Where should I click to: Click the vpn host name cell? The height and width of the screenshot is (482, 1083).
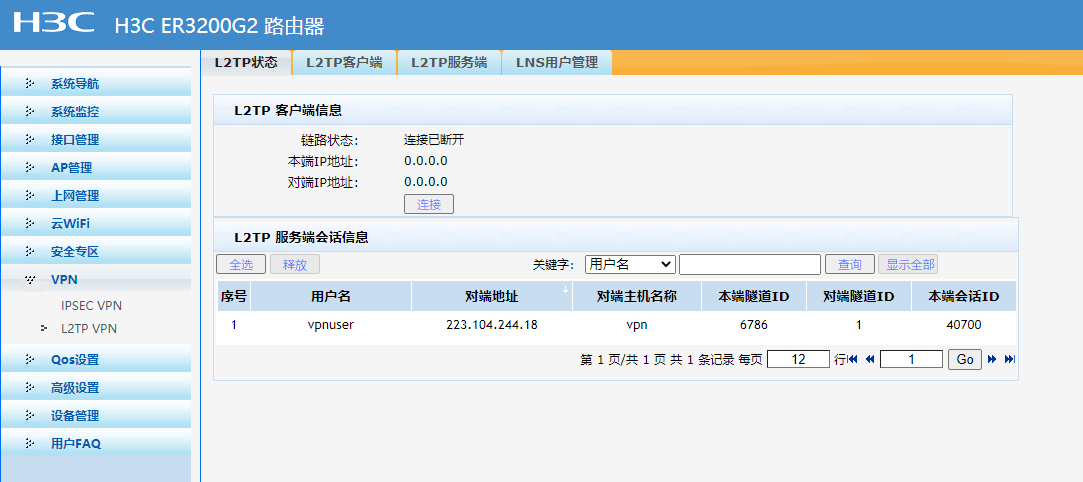pos(636,325)
